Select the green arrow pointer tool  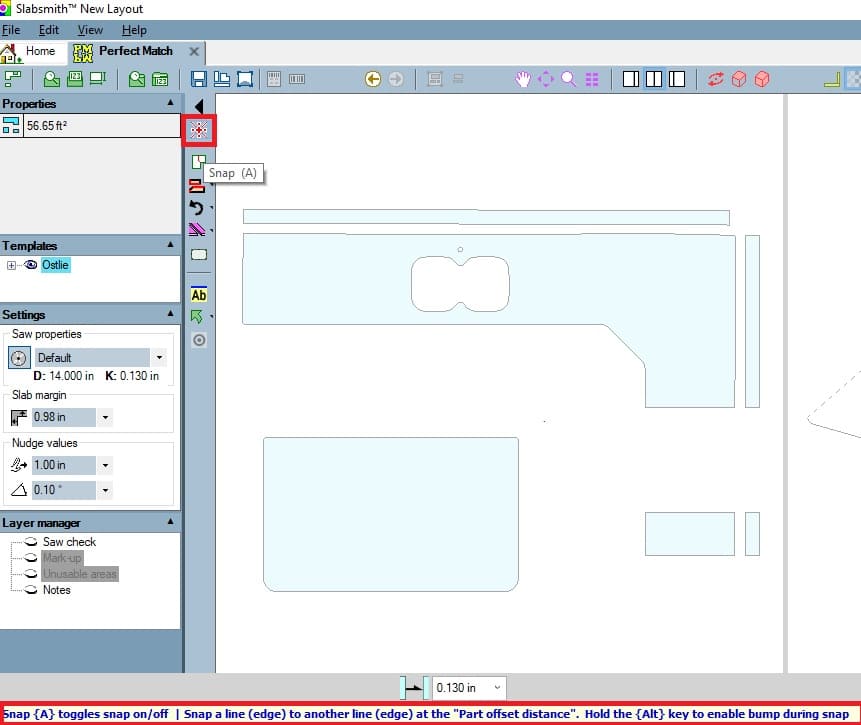click(x=197, y=317)
